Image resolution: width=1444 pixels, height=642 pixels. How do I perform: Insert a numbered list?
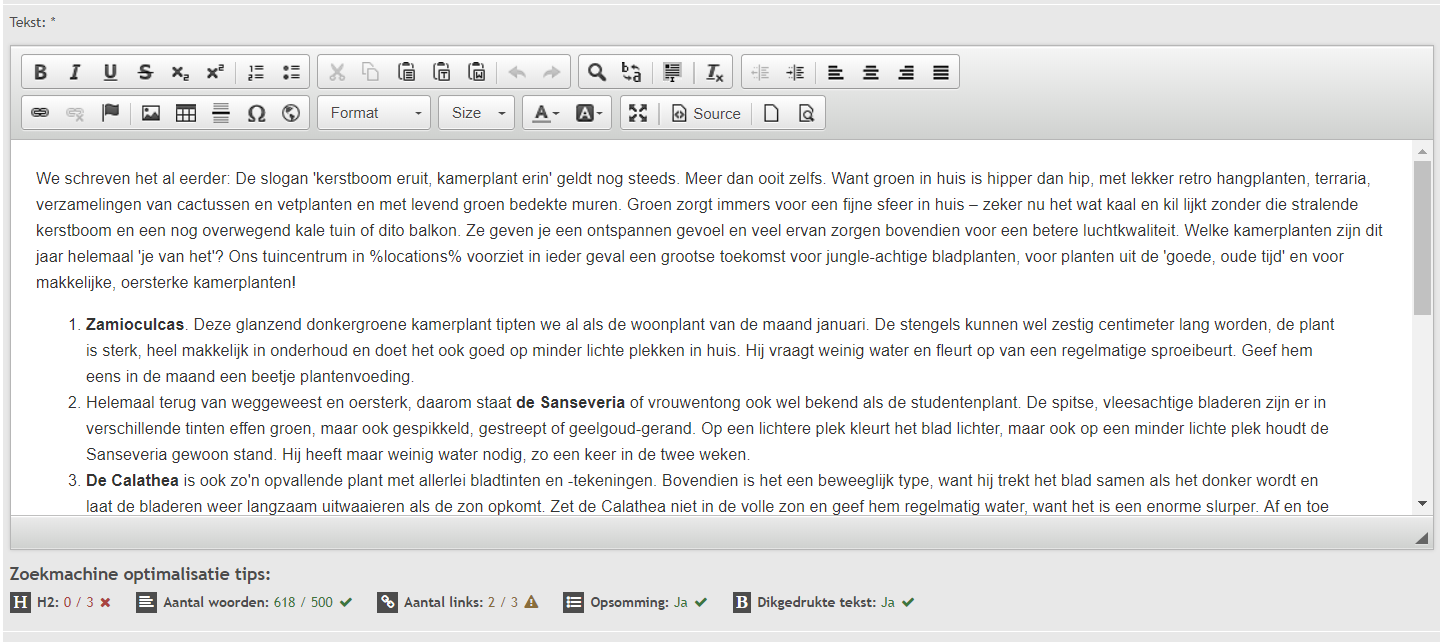256,72
